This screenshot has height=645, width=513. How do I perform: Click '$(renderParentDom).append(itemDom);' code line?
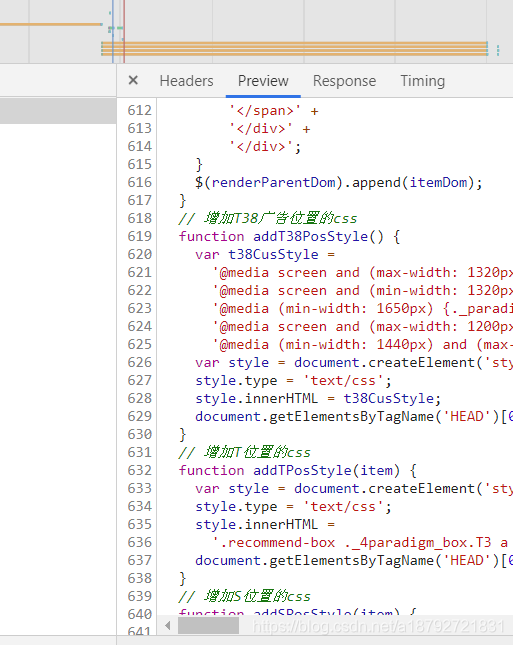pos(338,182)
